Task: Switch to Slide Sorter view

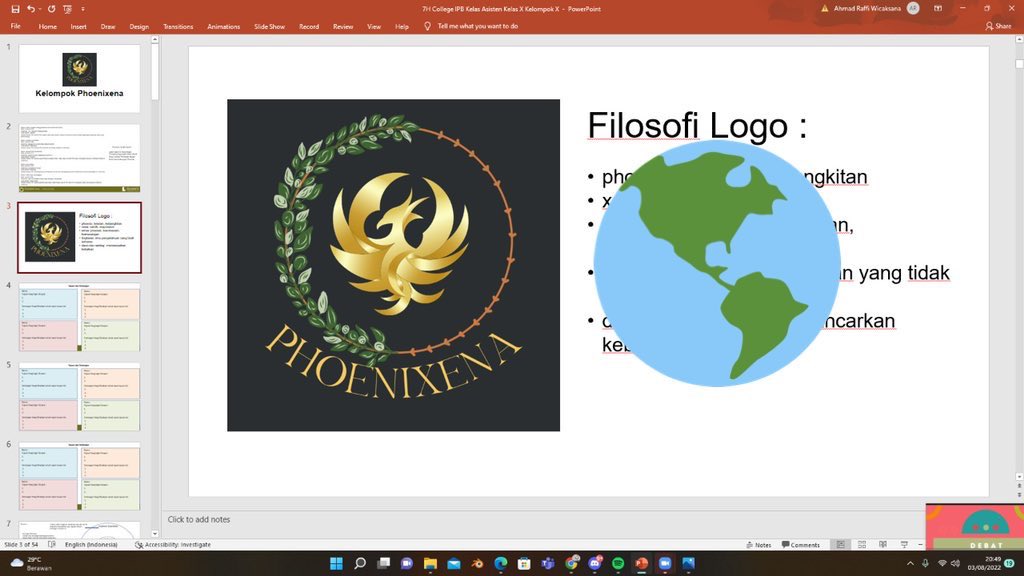Action: pyautogui.click(x=862, y=544)
